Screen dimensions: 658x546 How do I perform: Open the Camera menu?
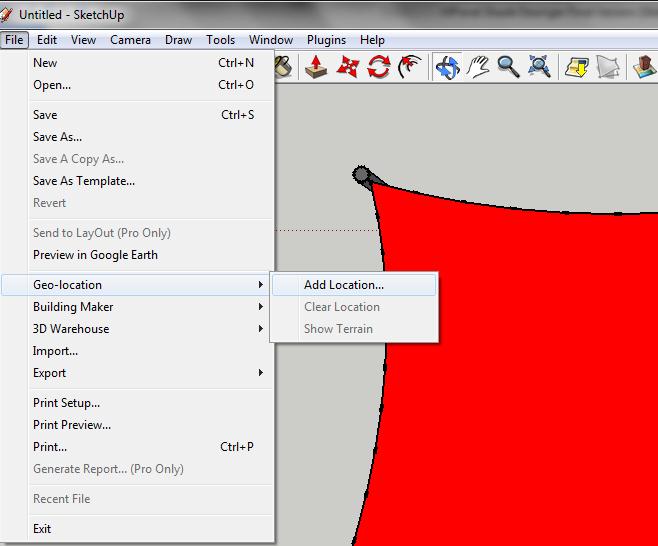point(130,40)
